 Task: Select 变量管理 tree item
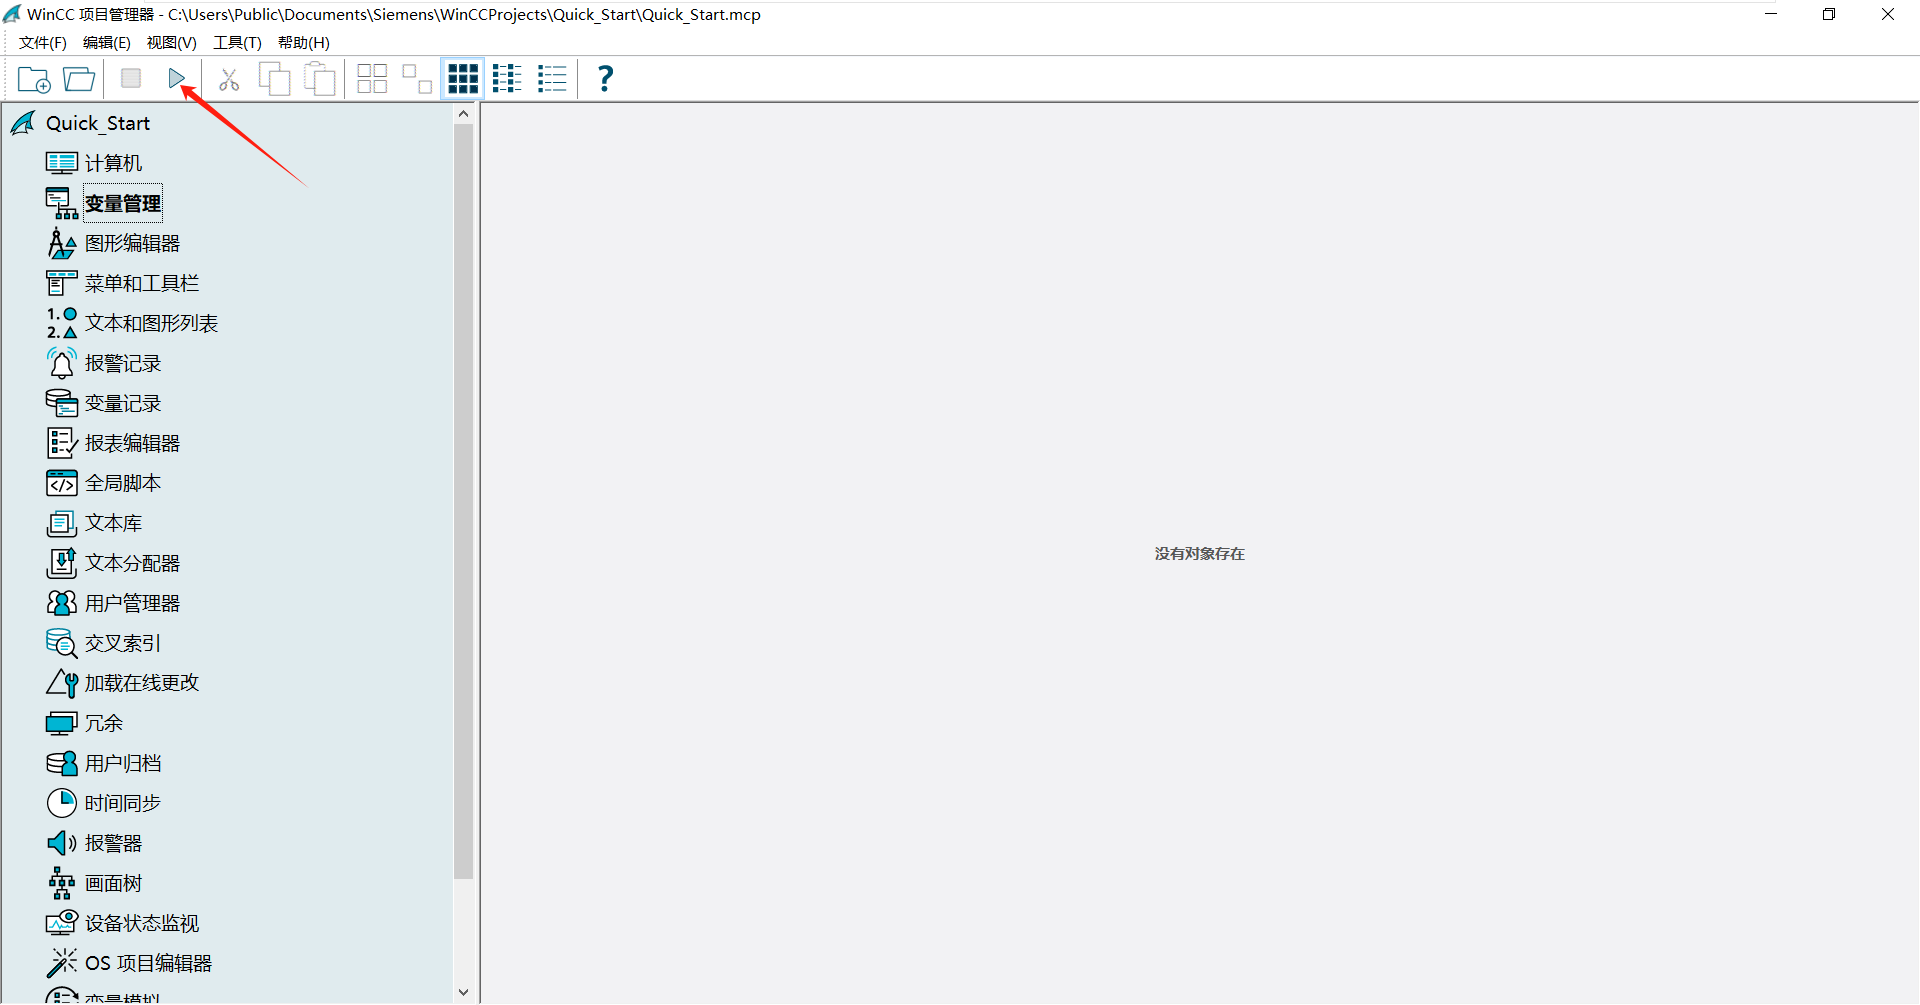[123, 203]
